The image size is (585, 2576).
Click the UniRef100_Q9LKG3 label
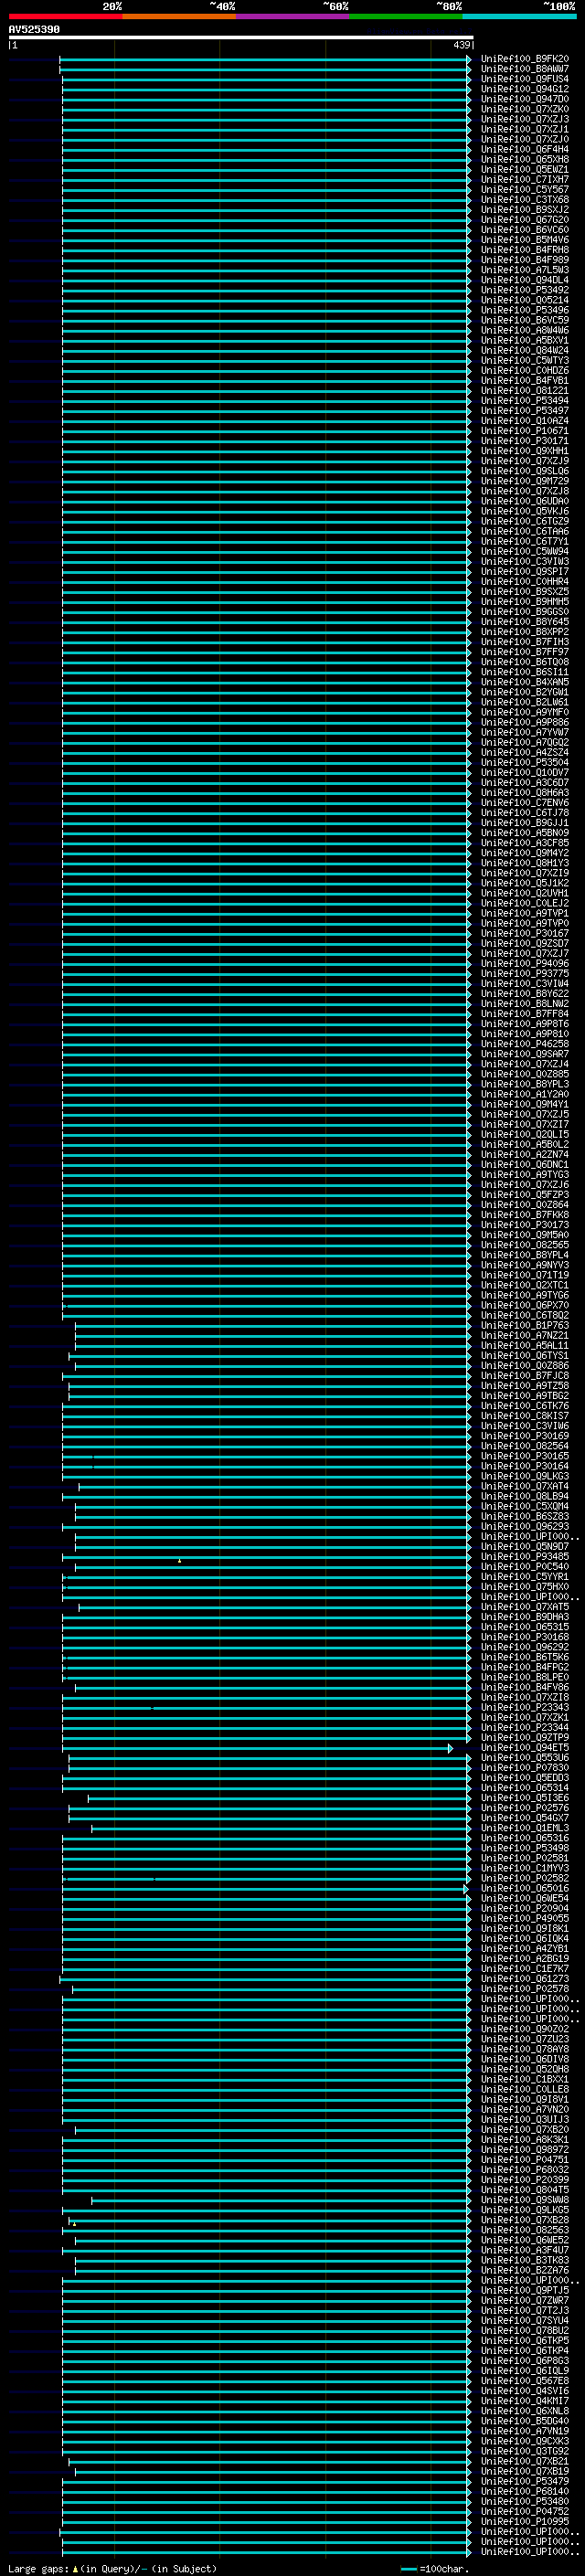coord(525,1476)
